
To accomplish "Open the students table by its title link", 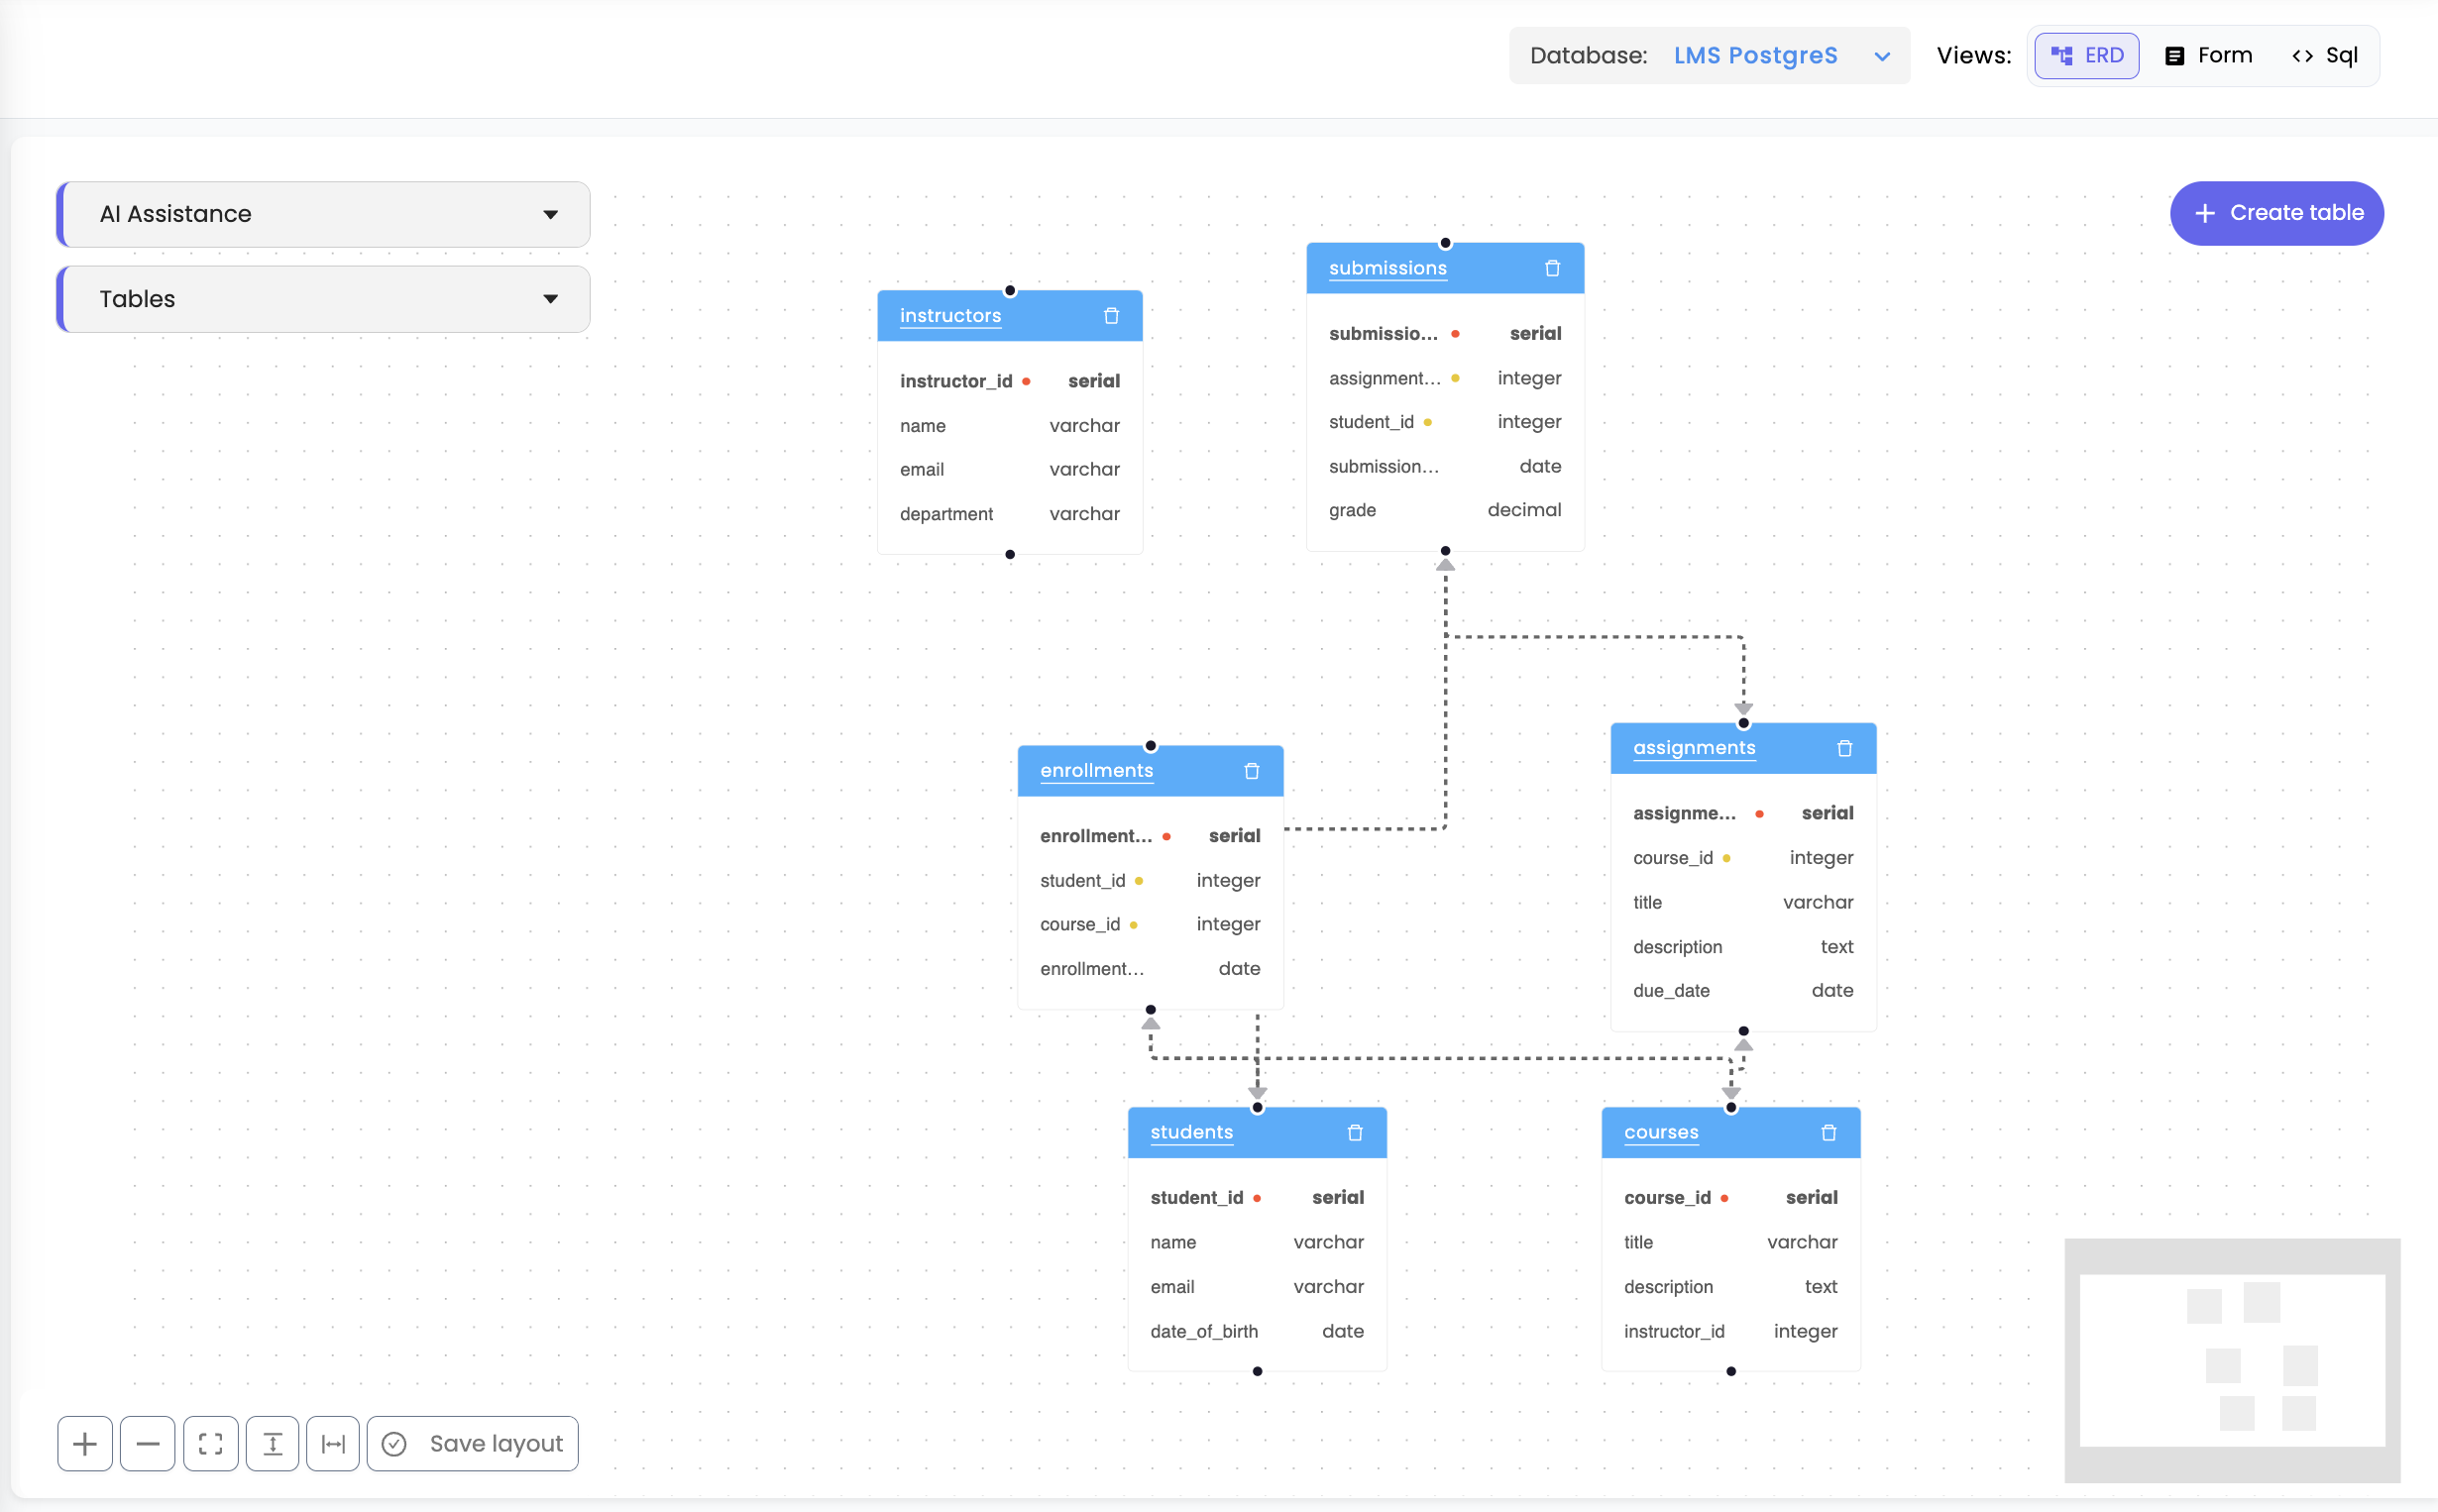I will [x=1191, y=1132].
